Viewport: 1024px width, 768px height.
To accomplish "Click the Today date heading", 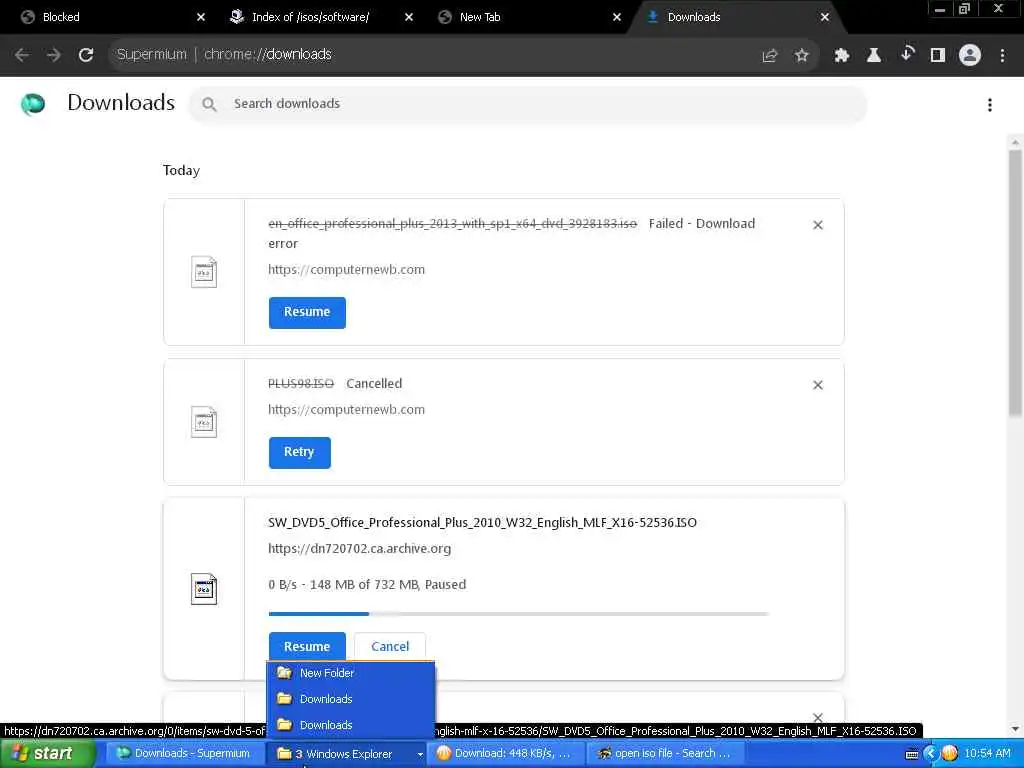I will (x=182, y=170).
